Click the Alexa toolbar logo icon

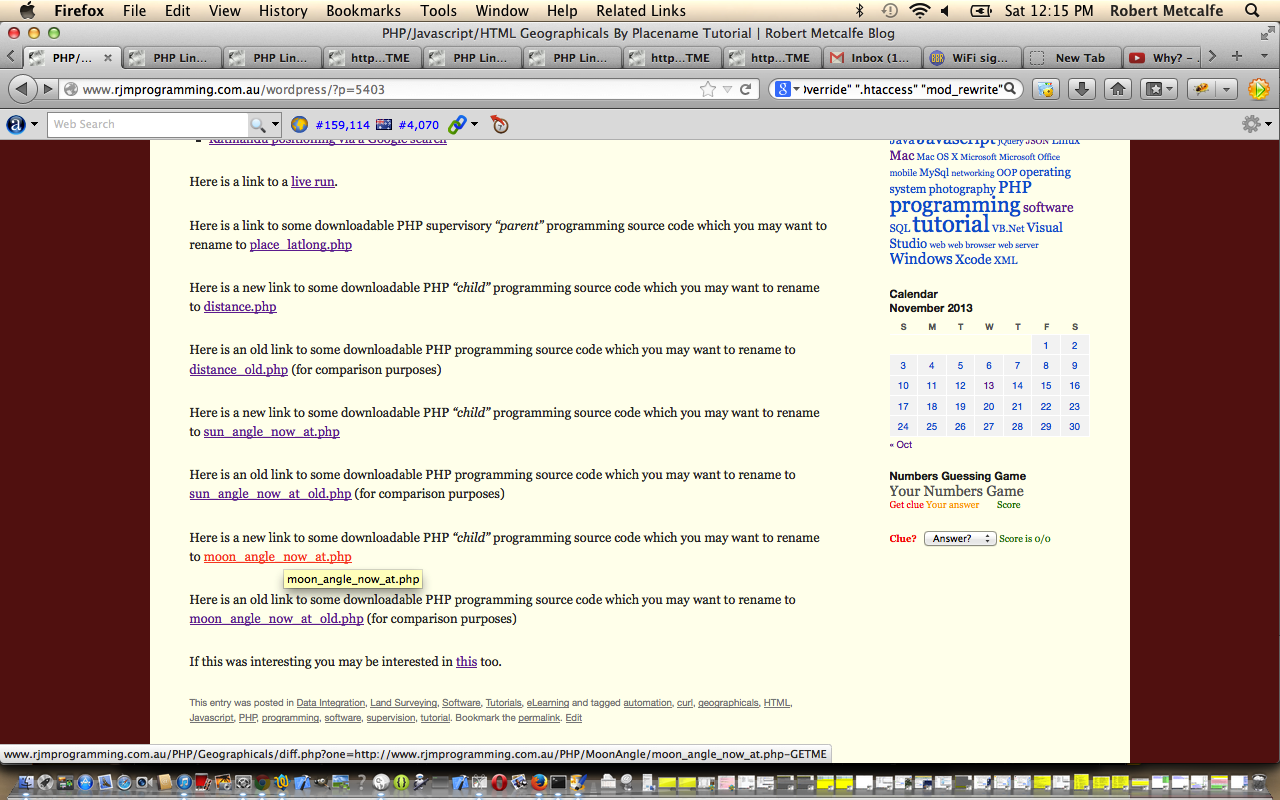pos(16,124)
